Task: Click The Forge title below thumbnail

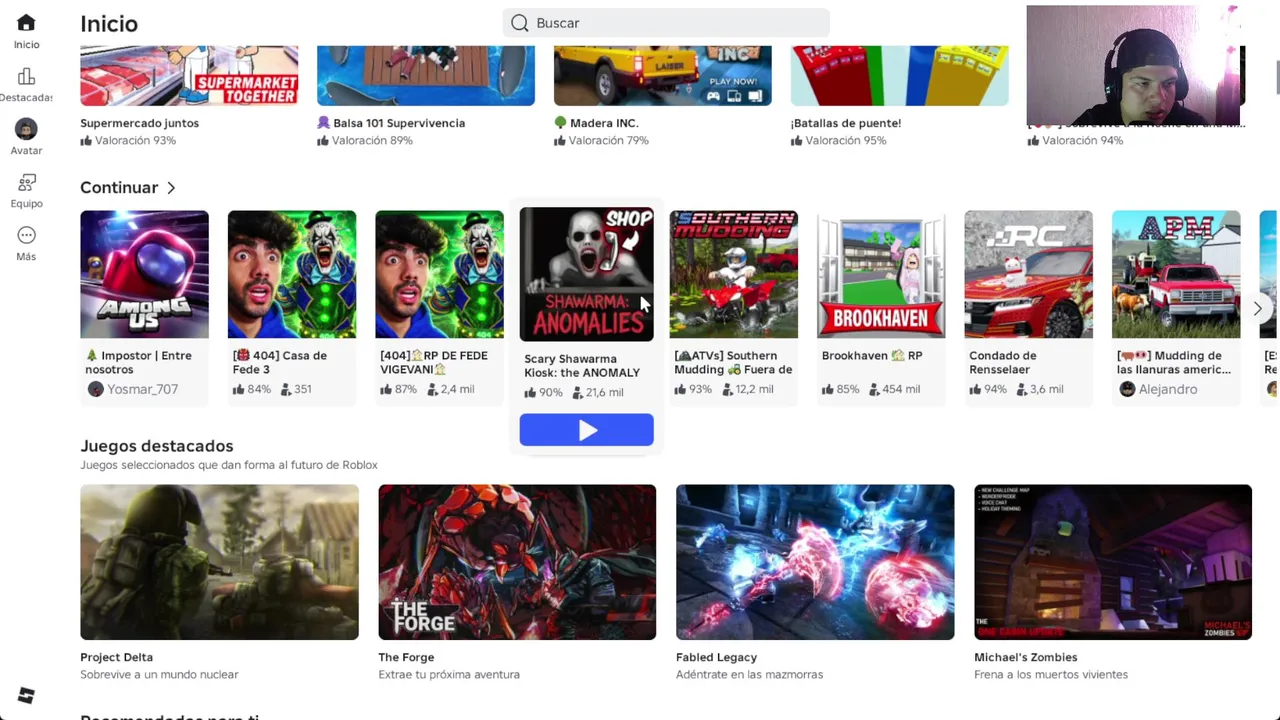Action: coord(406,657)
